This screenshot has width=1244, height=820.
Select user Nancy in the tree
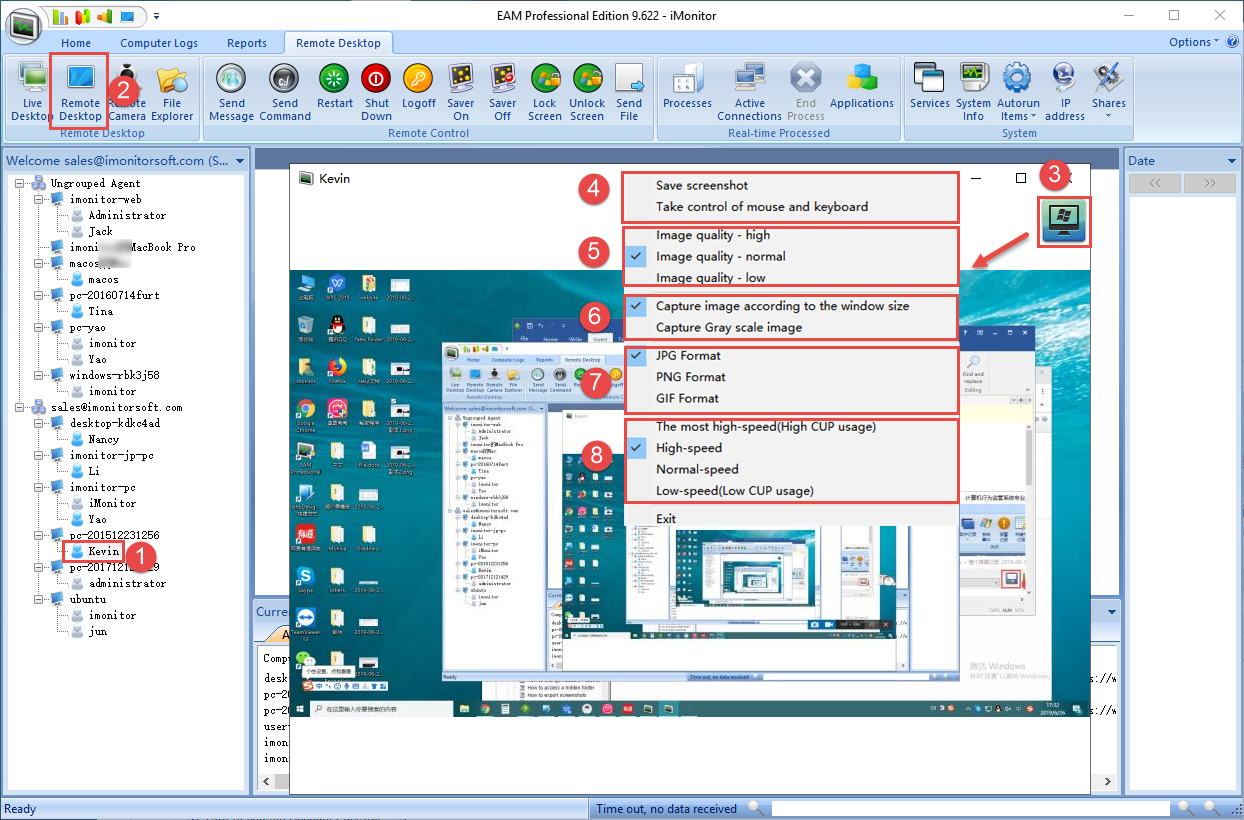pyautogui.click(x=103, y=439)
